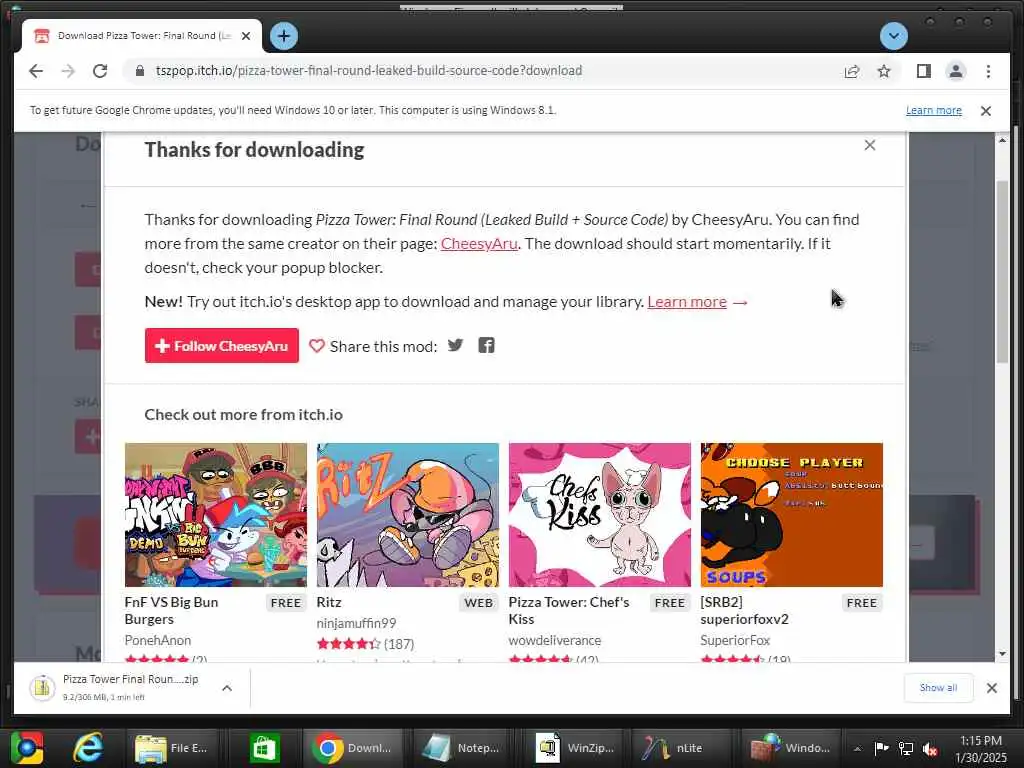1024x768 pixels.
Task: Click the first pinned taskbar icon
Action: 27,748
